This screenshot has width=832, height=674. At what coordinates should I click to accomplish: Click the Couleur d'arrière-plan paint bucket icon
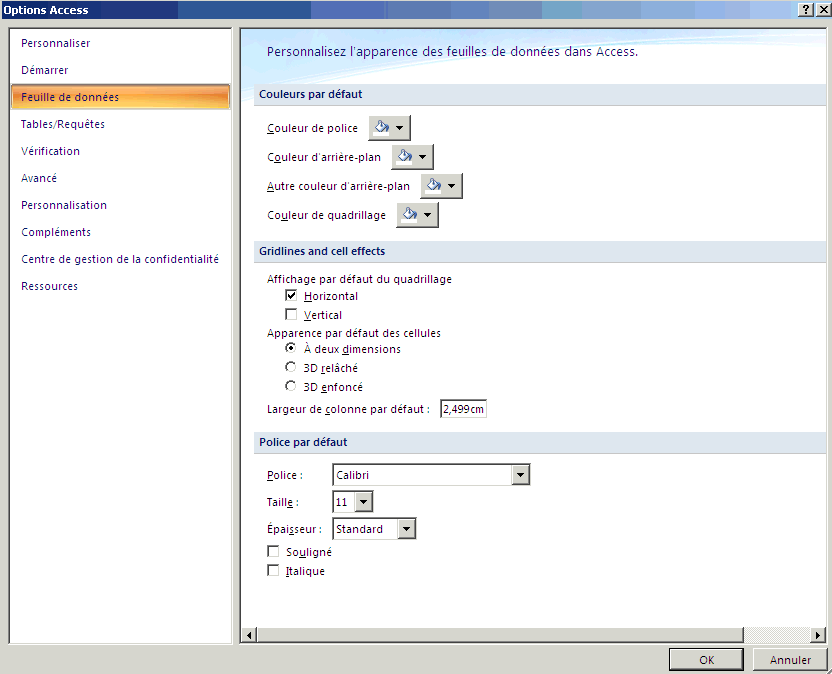point(404,157)
